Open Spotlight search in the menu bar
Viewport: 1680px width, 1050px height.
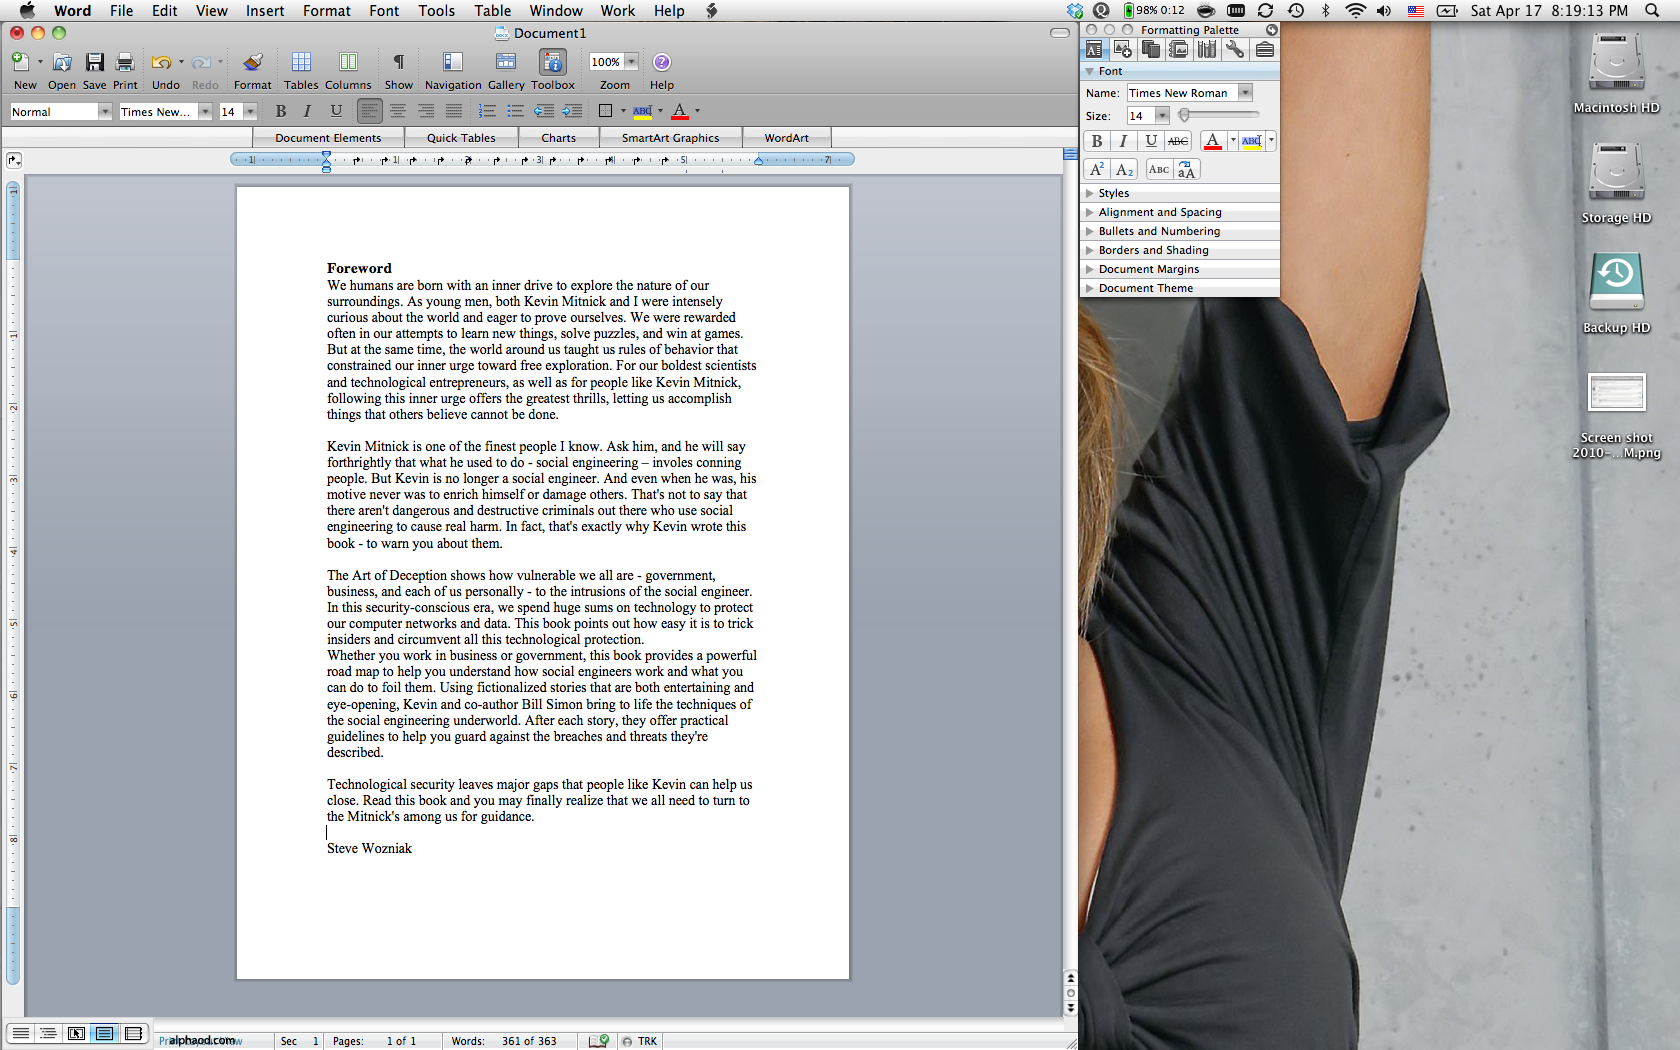click(x=1652, y=11)
